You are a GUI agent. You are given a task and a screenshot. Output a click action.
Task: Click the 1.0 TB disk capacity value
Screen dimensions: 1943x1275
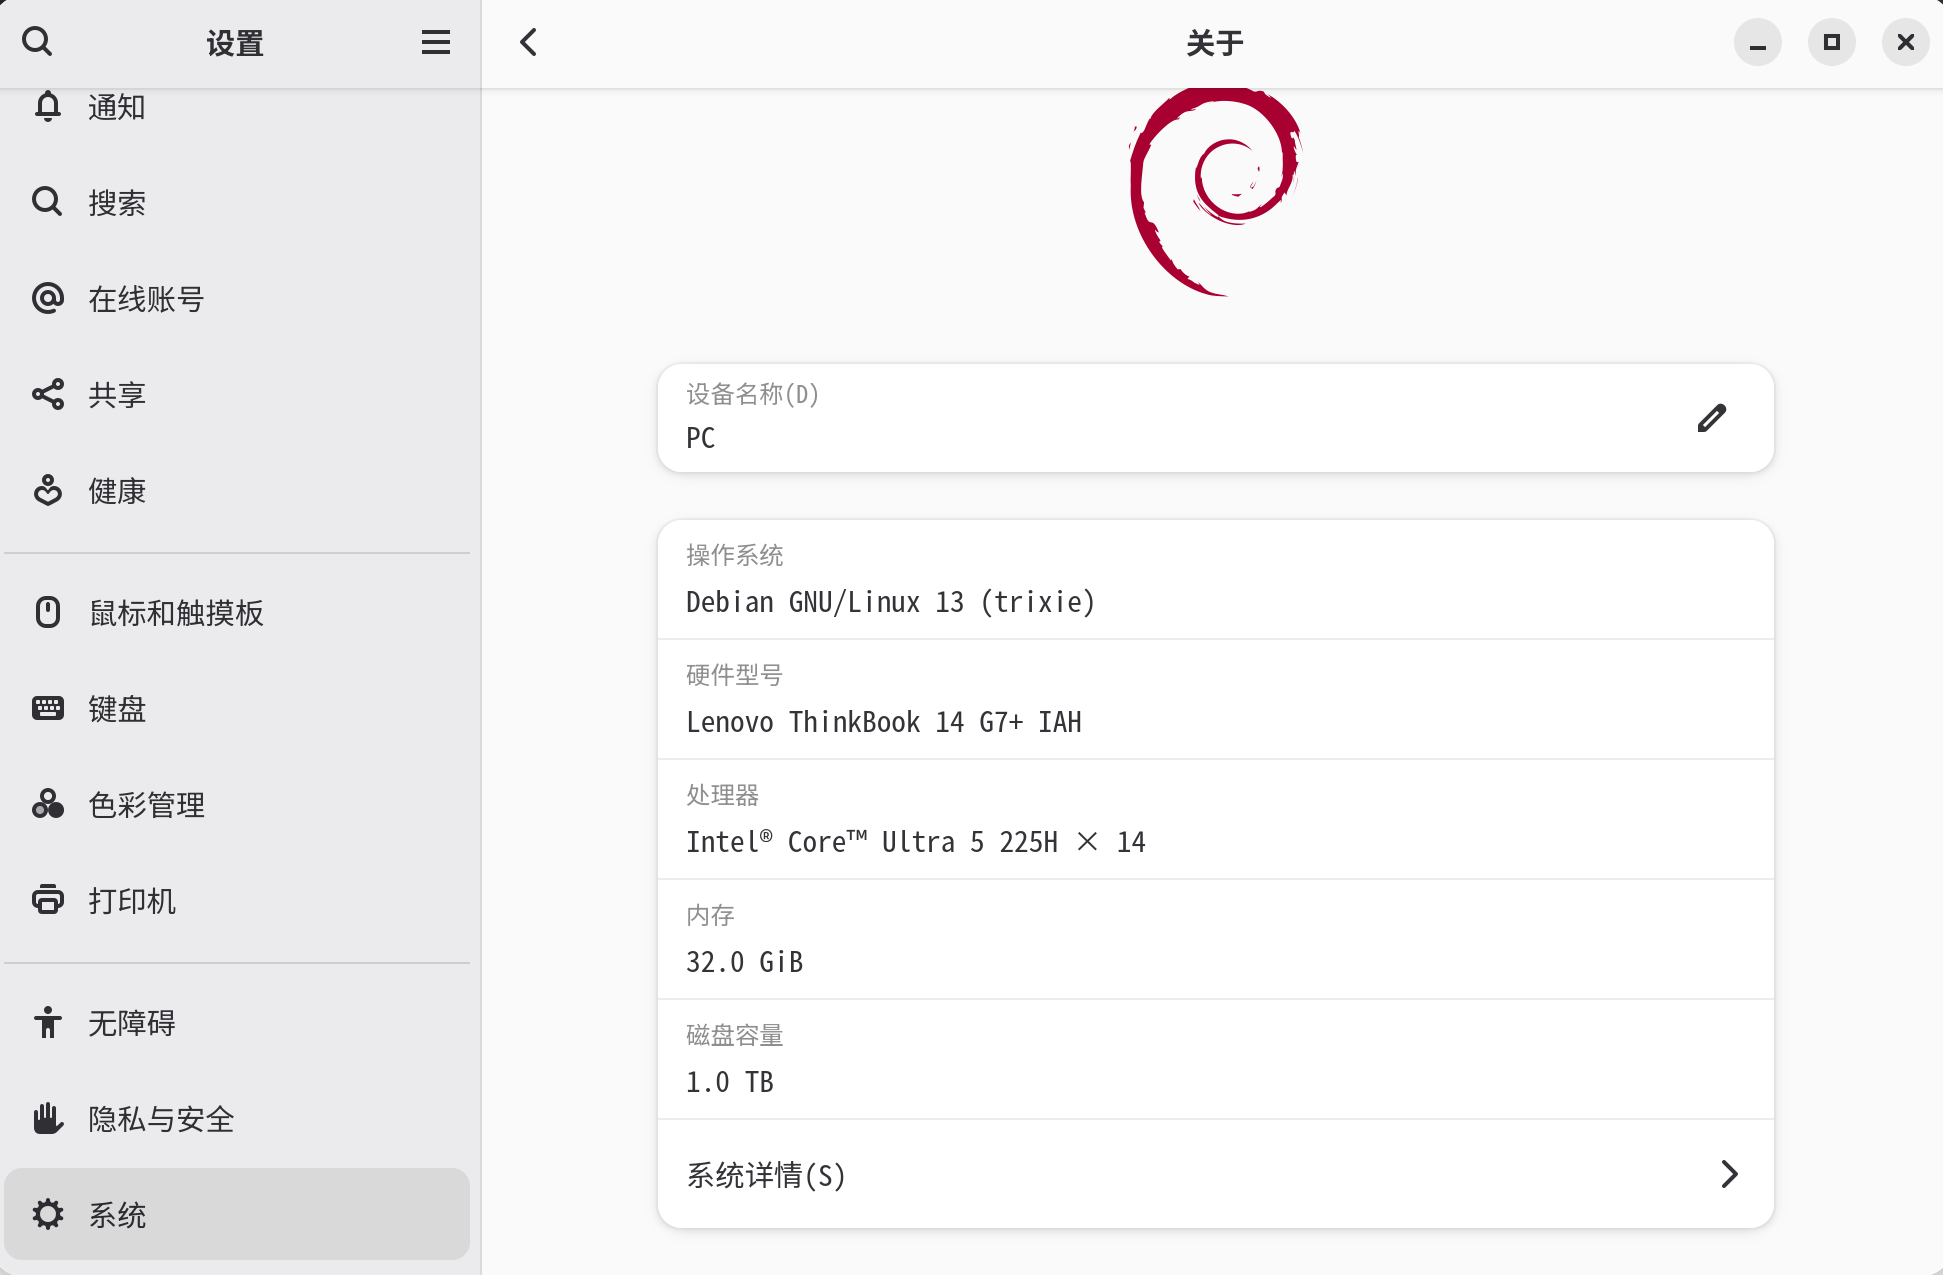[x=730, y=1082]
